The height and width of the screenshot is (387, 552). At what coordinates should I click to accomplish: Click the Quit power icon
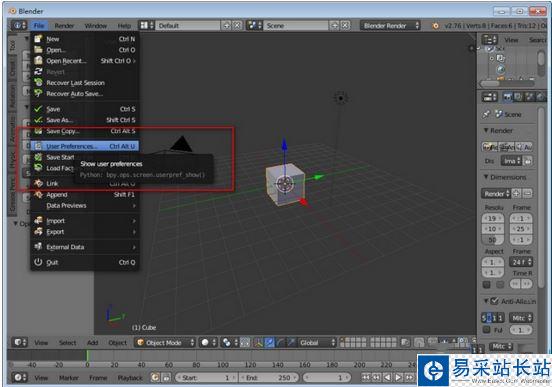tap(38, 262)
